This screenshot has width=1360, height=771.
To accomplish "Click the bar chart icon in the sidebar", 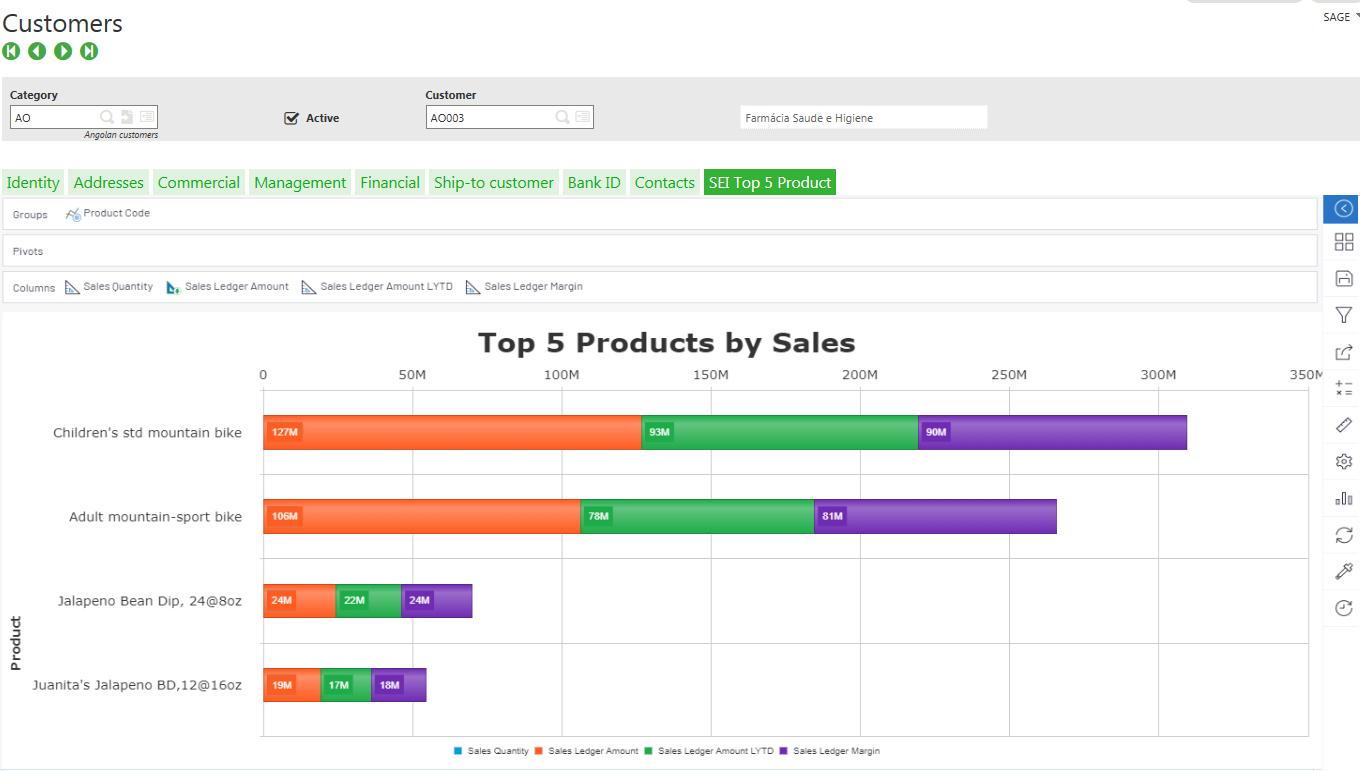I will (x=1344, y=498).
